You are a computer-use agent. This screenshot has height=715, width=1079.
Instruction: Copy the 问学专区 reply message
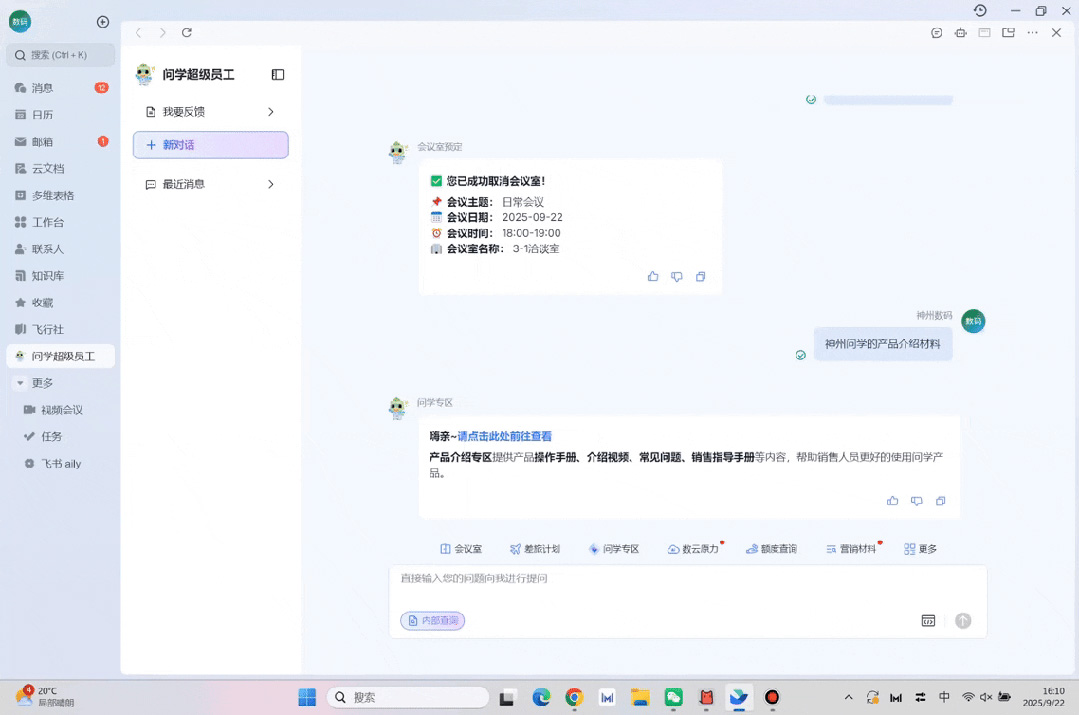click(x=940, y=501)
